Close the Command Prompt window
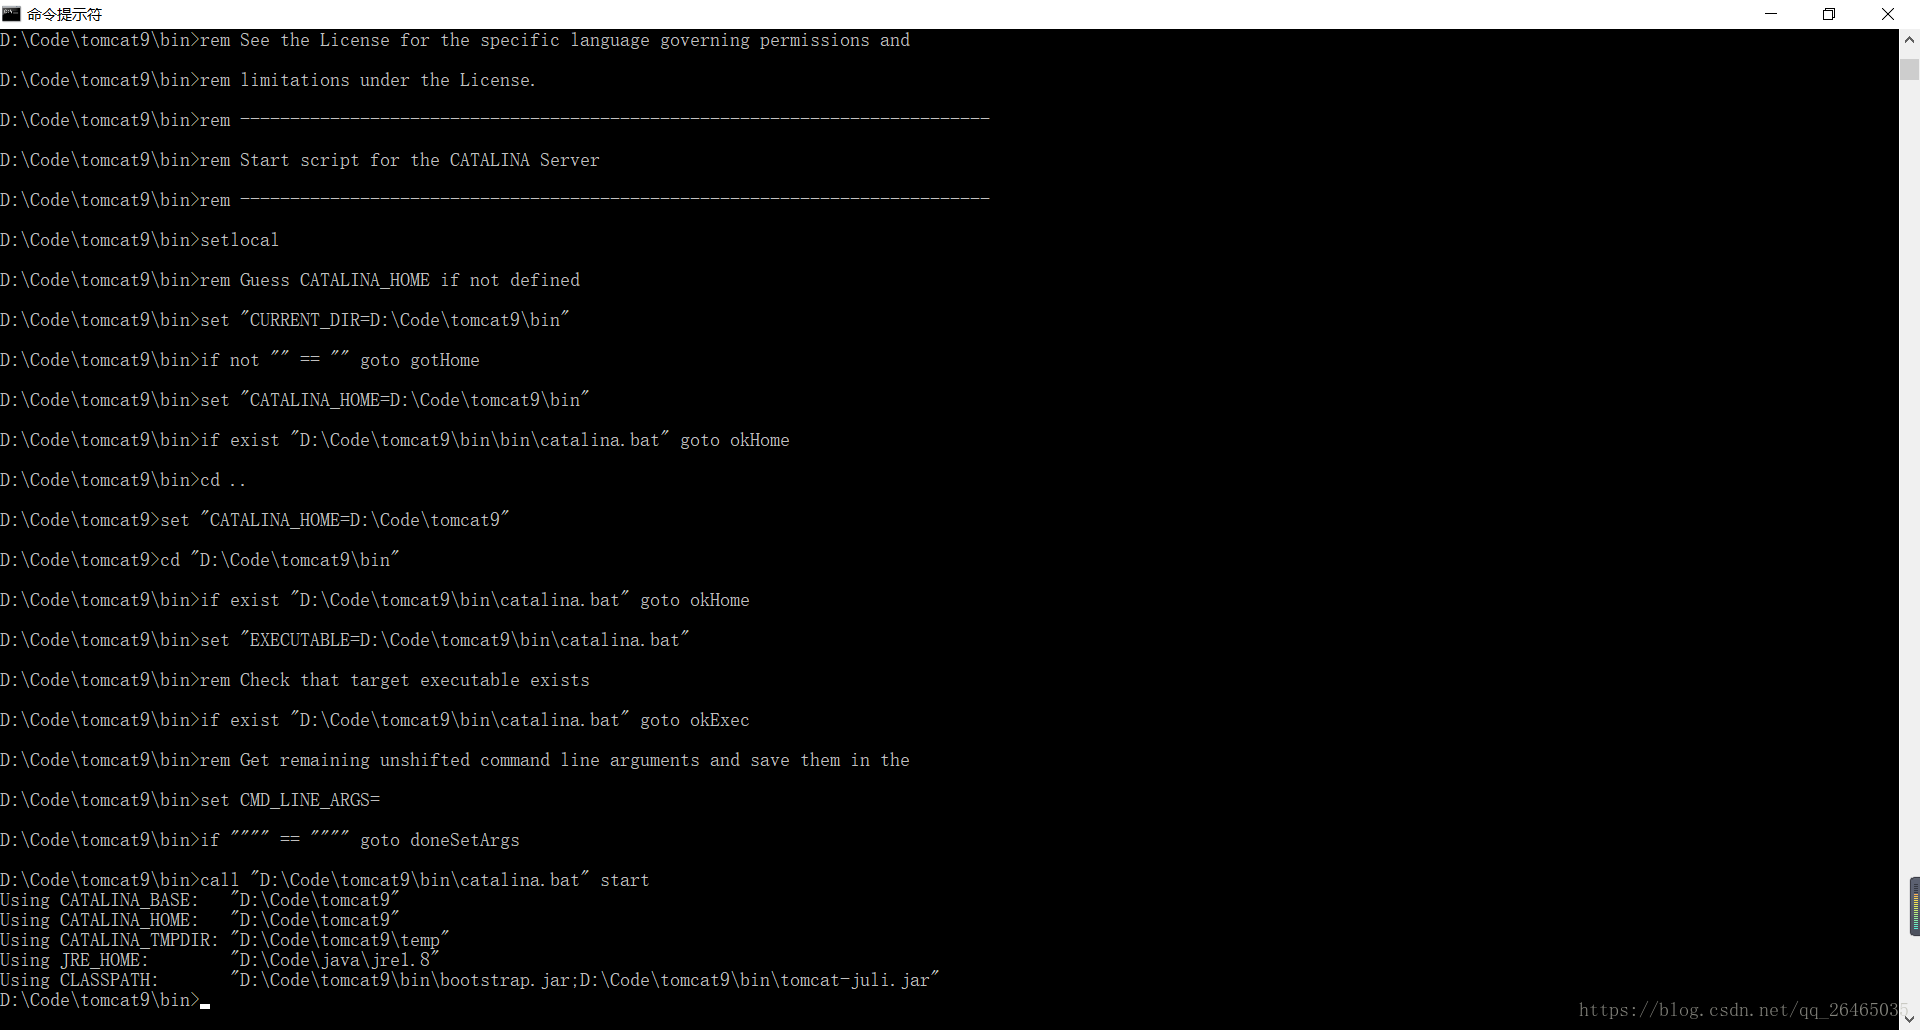The width and height of the screenshot is (1920, 1030). pyautogui.click(x=1888, y=14)
